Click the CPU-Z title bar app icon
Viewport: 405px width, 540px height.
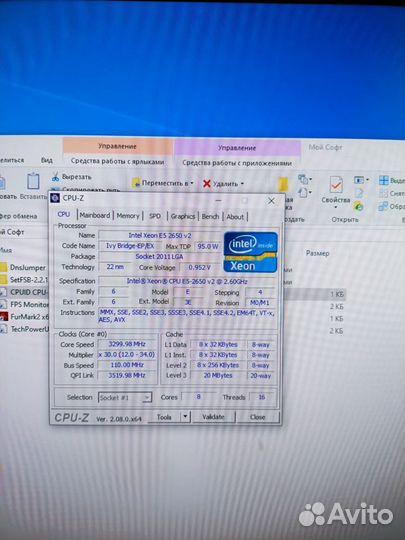(x=55, y=198)
